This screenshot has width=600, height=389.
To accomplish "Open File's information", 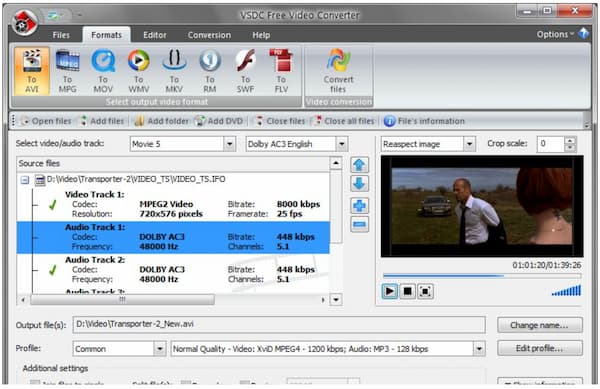I will pyautogui.click(x=424, y=121).
